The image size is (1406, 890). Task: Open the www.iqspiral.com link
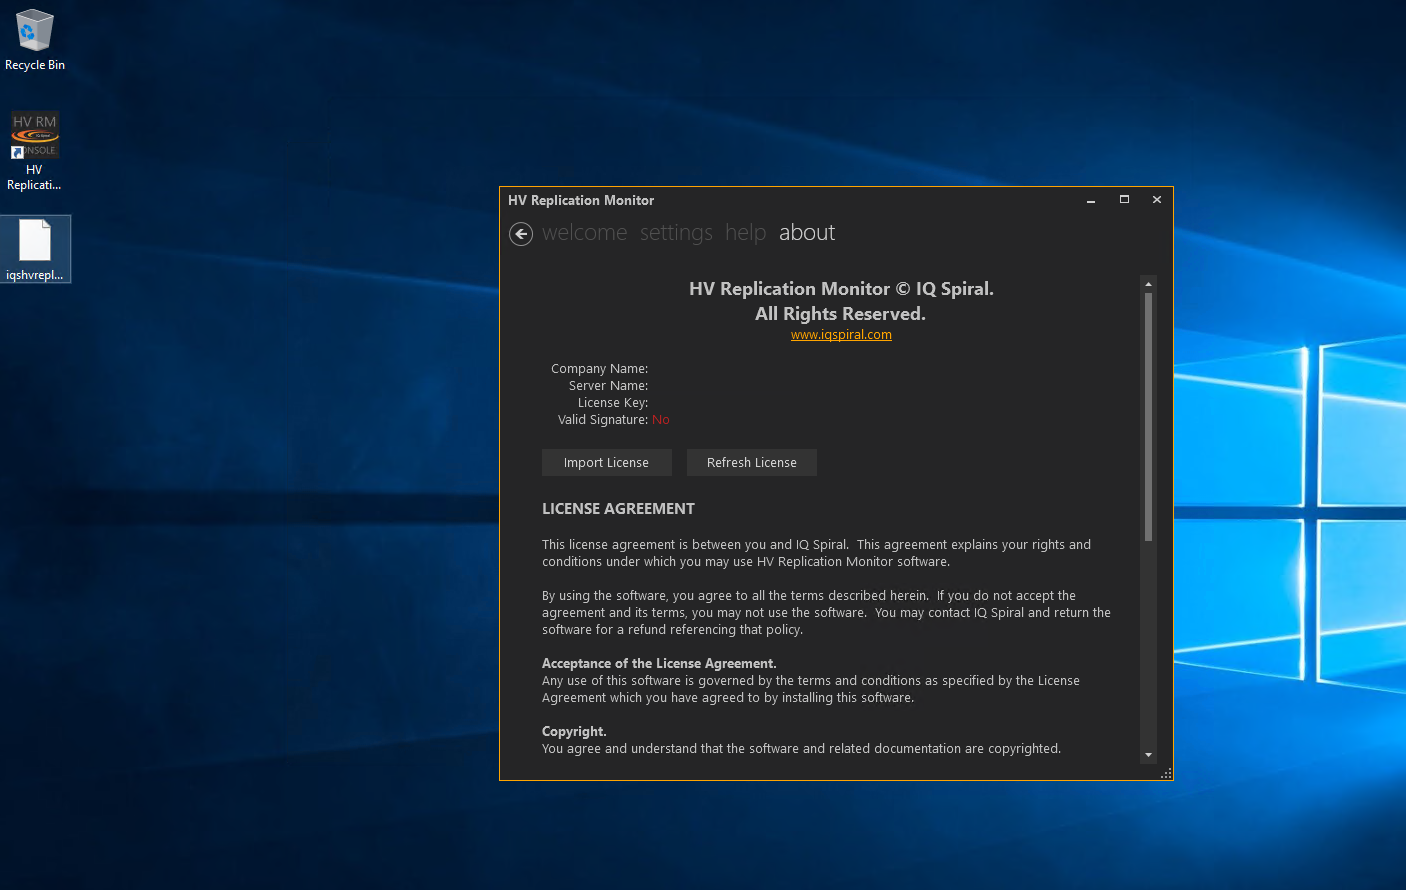click(841, 335)
